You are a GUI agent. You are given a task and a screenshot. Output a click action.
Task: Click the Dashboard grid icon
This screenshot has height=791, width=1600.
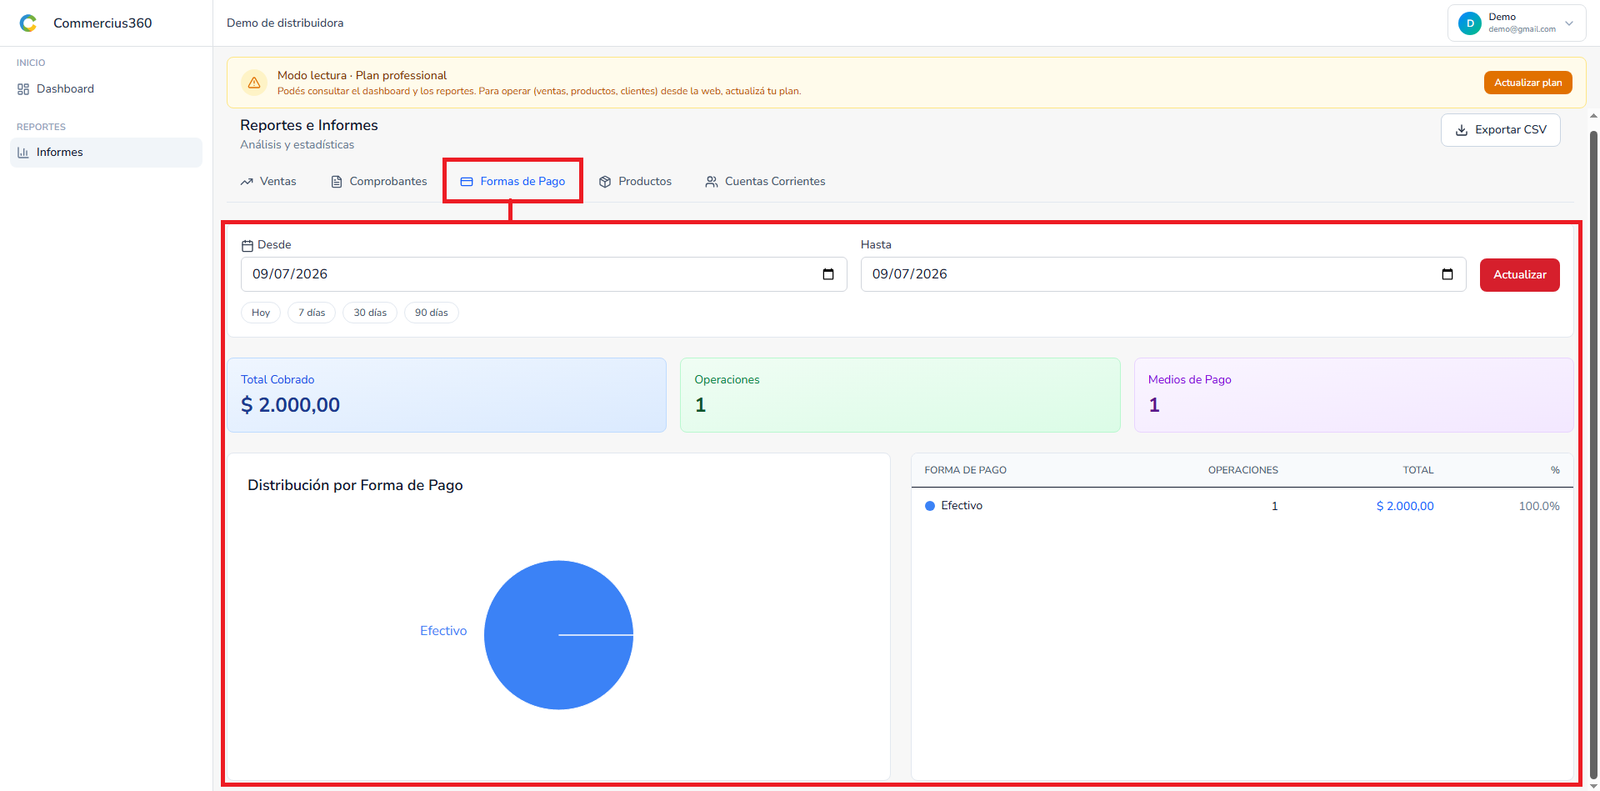coord(23,89)
